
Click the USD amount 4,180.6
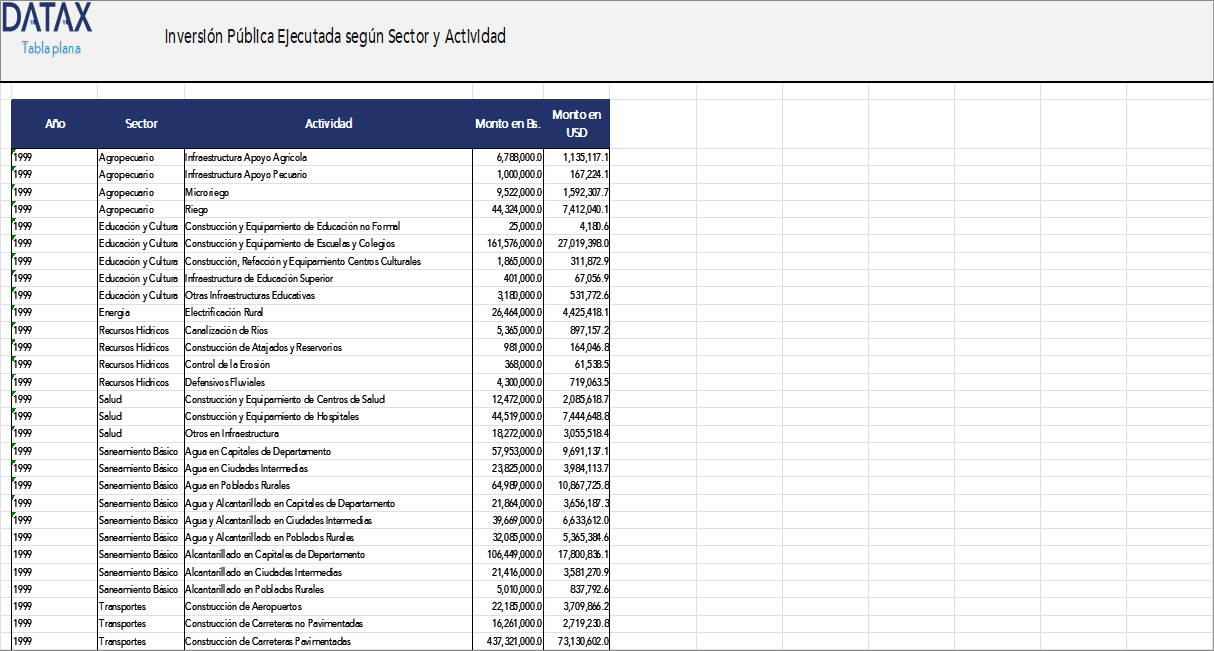577,226
